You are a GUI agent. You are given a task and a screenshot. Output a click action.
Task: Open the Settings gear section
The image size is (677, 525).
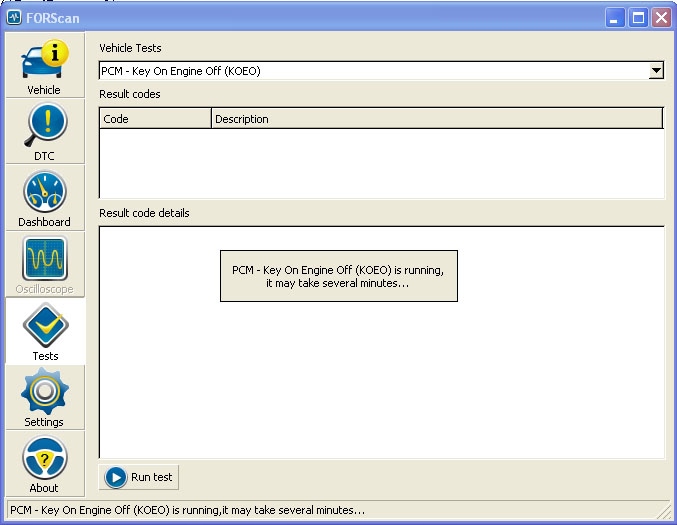coord(44,397)
